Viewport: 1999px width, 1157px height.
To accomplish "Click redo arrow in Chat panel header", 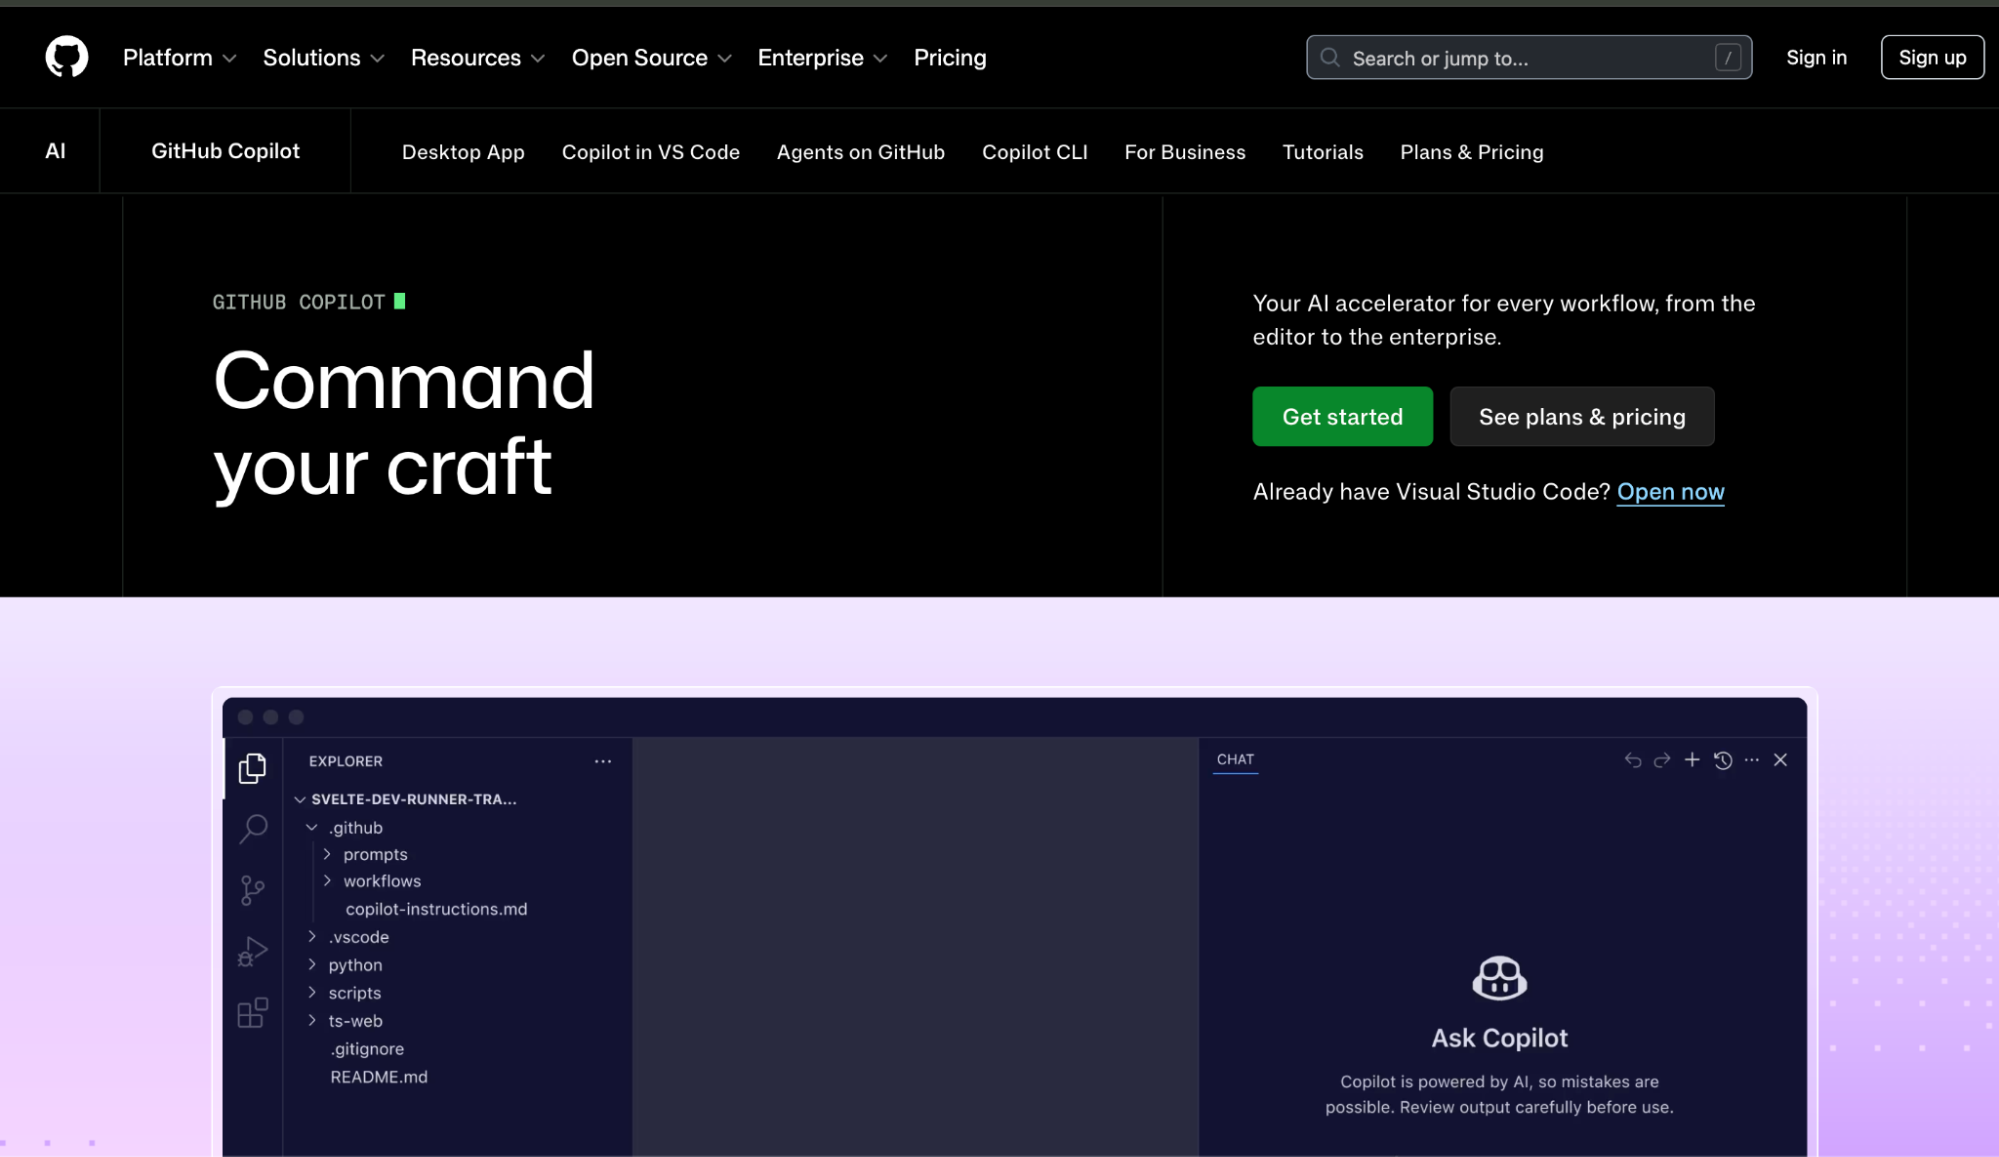I will pyautogui.click(x=1662, y=760).
